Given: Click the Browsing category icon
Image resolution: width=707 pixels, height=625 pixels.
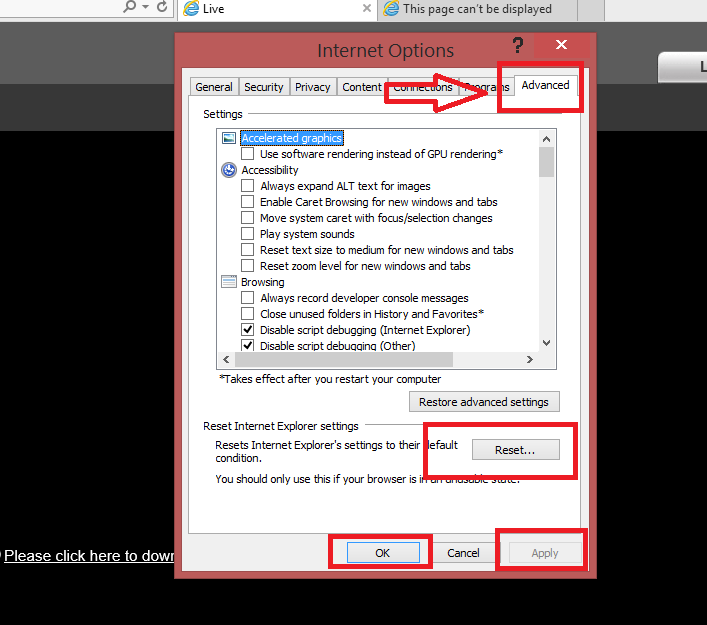Looking at the screenshot, I should 229,282.
